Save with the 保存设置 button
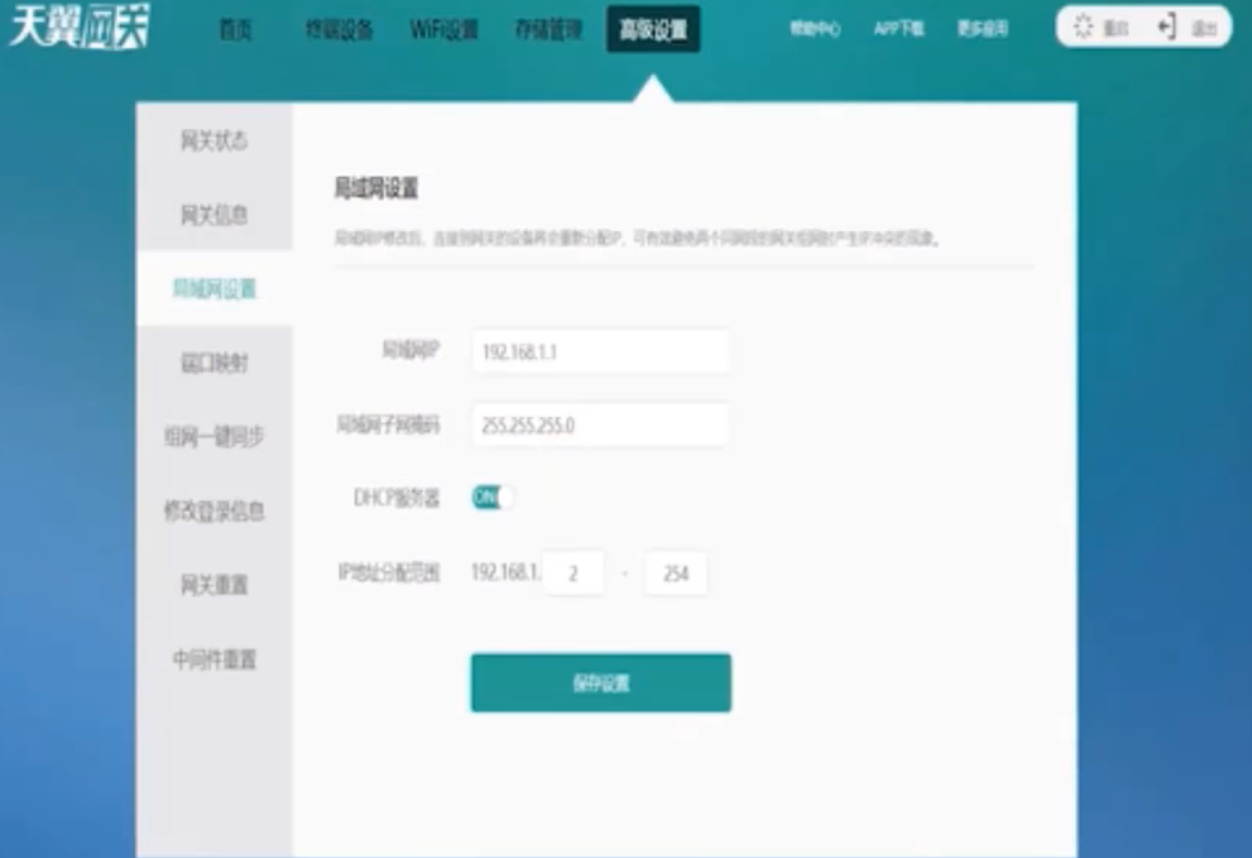This screenshot has height=858, width=1252. pyautogui.click(x=600, y=683)
